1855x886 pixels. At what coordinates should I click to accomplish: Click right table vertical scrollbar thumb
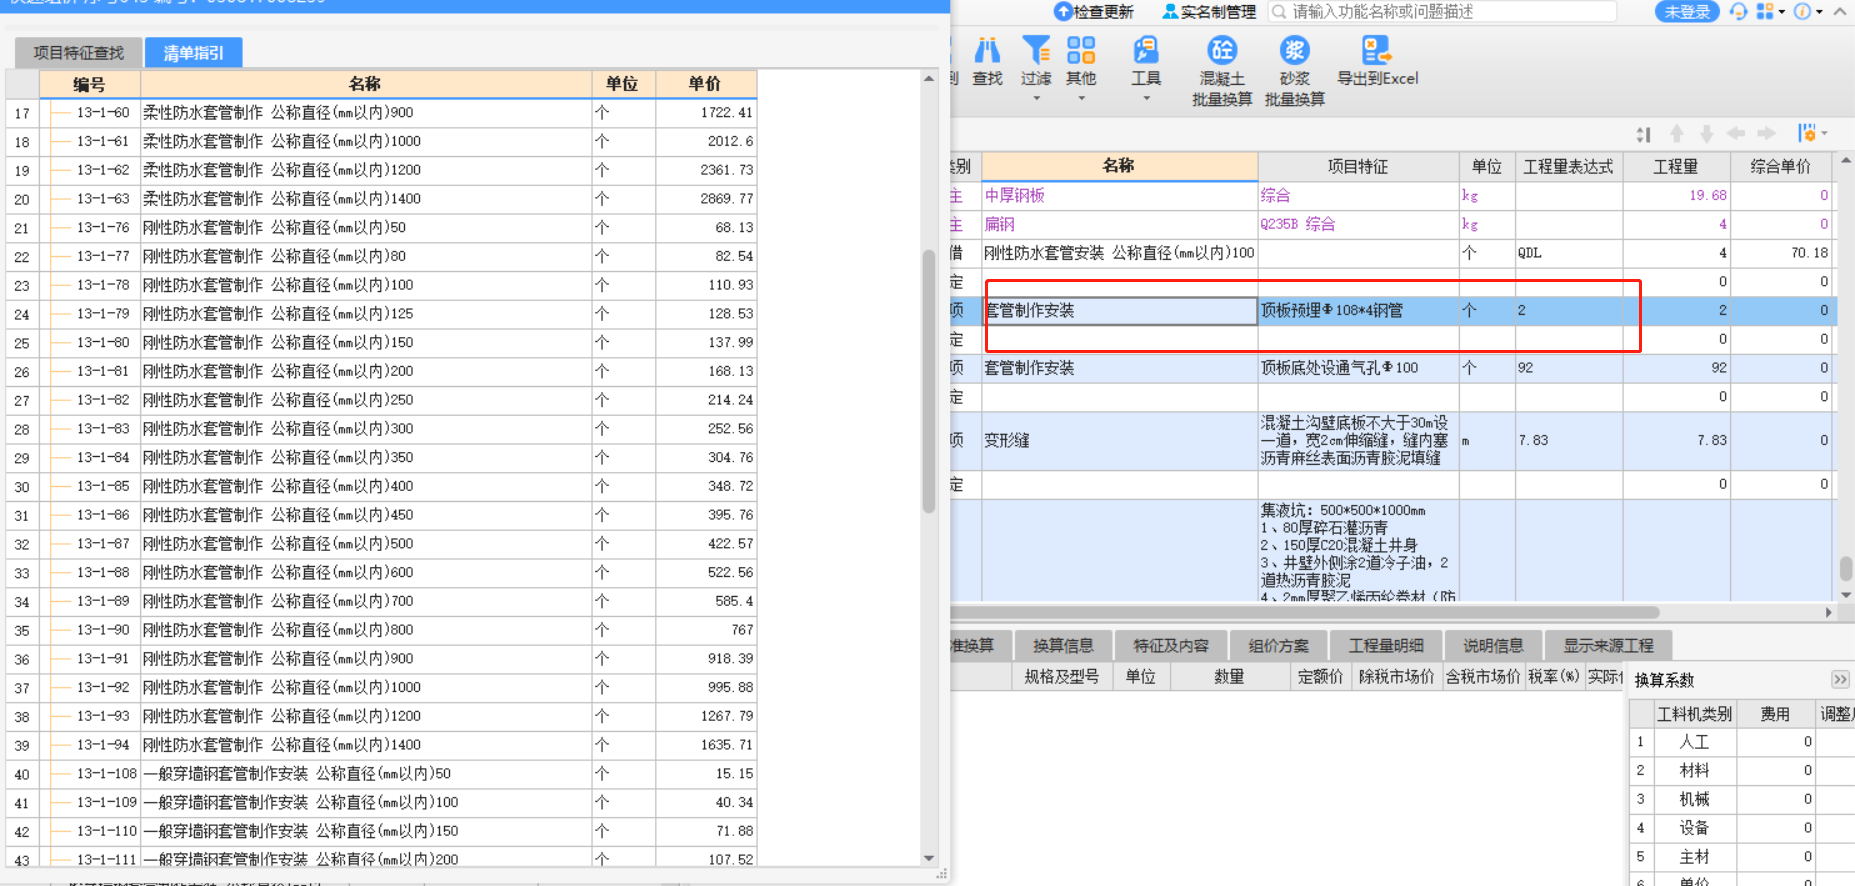[x=1846, y=567]
